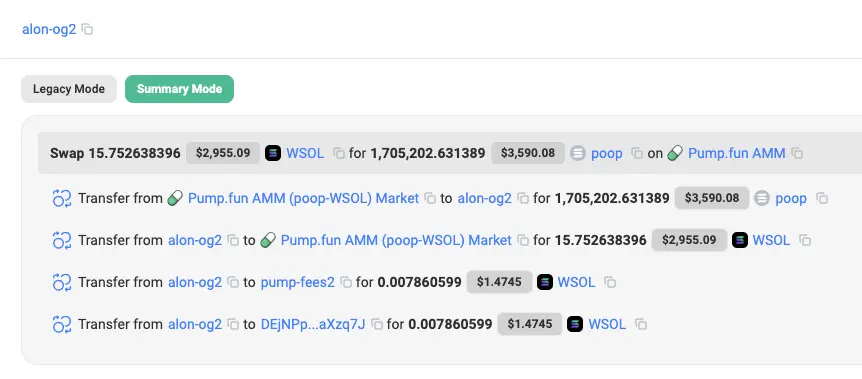Screen dimensions: 862x379
Task: Open Pump.fun AMM link in Swap row
Action: click(737, 153)
